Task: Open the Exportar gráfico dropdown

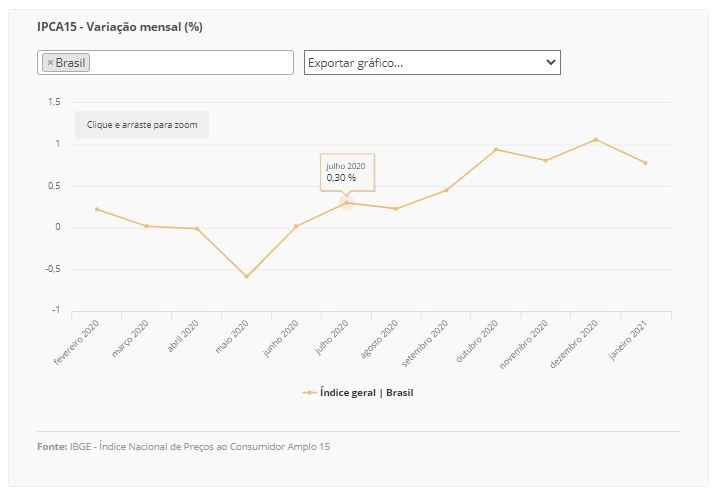Action: 432,62
